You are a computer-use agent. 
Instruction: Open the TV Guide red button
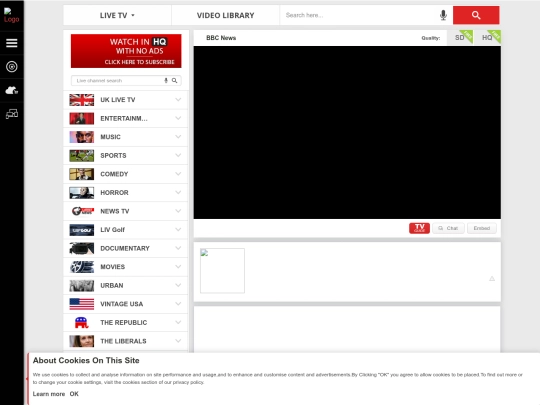pos(419,228)
